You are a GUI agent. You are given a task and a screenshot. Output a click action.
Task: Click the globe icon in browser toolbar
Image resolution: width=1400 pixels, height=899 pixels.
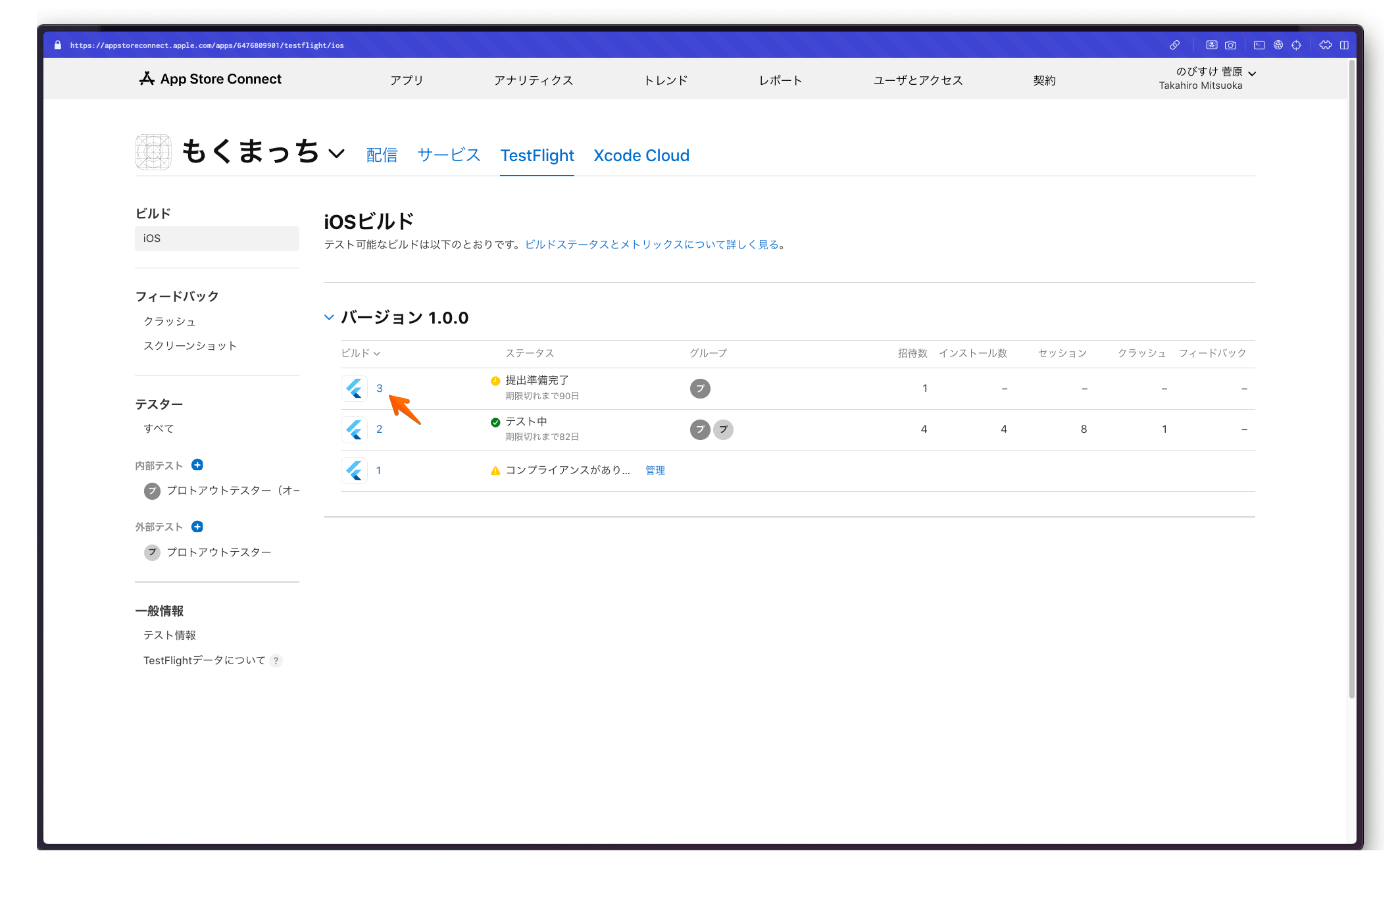click(x=1278, y=45)
